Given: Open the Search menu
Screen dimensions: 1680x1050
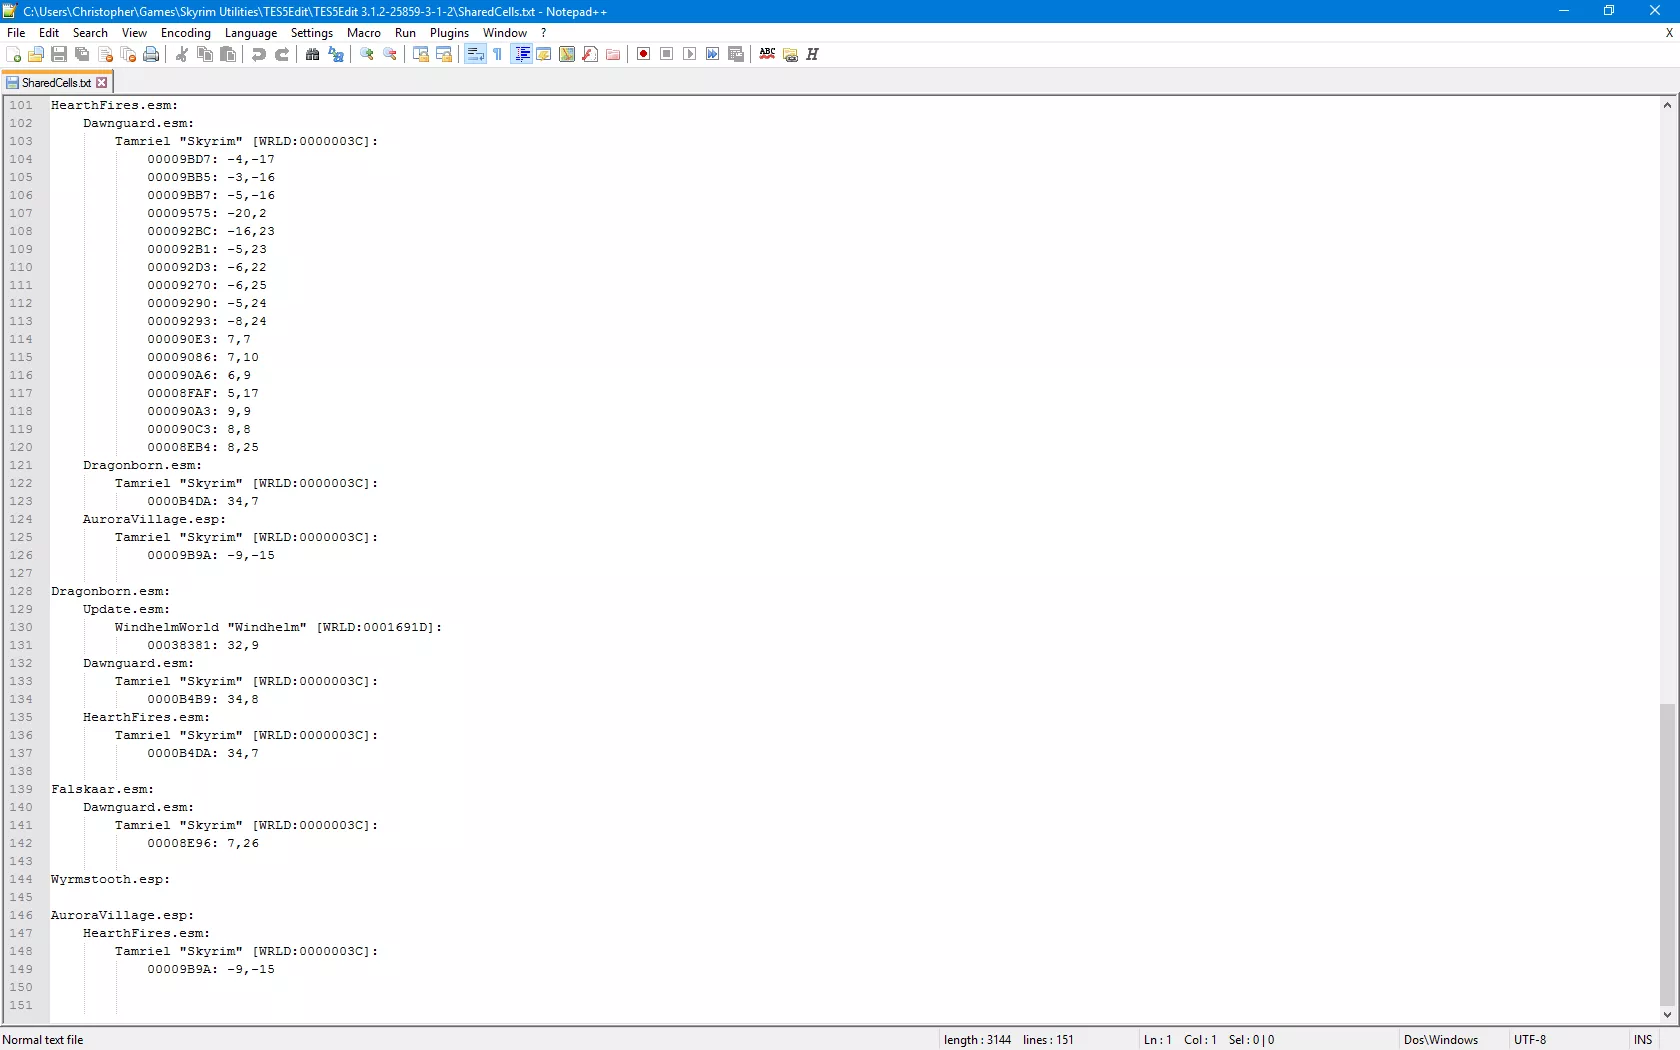Looking at the screenshot, I should pyautogui.click(x=90, y=33).
